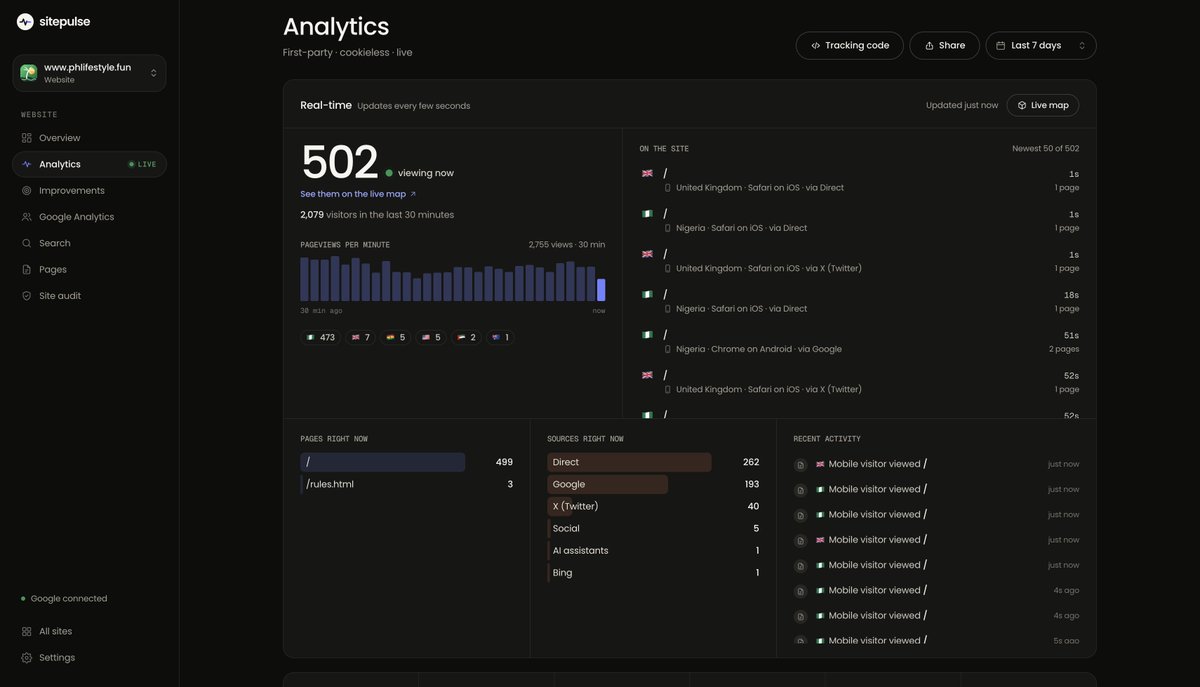The height and width of the screenshot is (687, 1200).
Task: Click the Google source bar
Action: tap(607, 484)
